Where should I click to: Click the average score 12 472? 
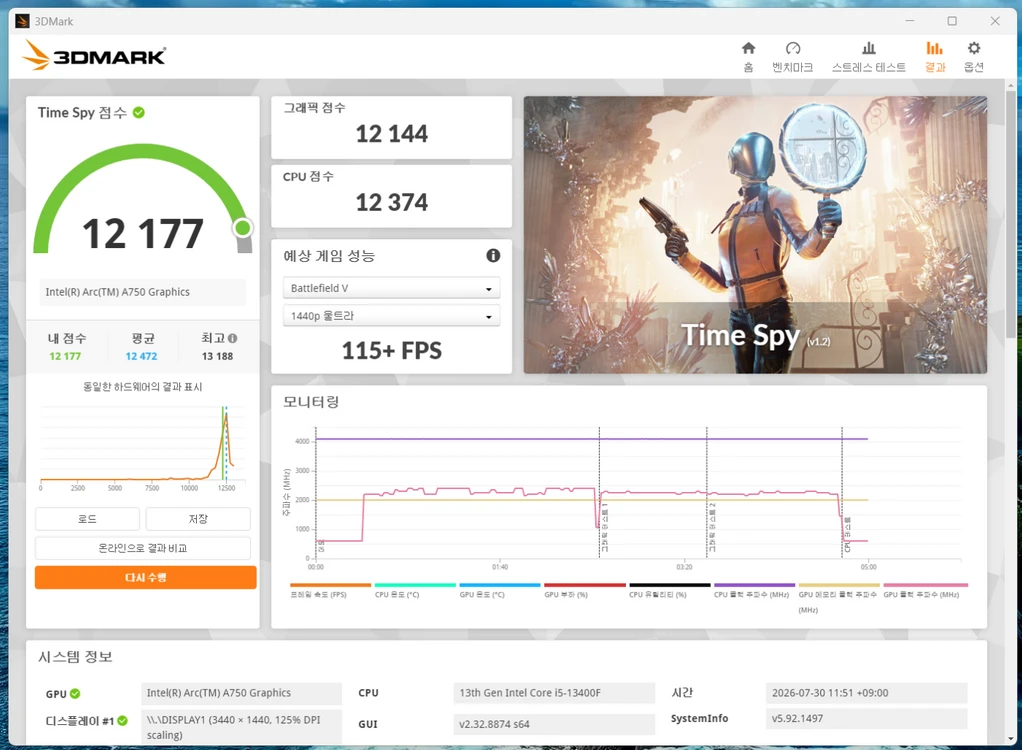[141, 356]
